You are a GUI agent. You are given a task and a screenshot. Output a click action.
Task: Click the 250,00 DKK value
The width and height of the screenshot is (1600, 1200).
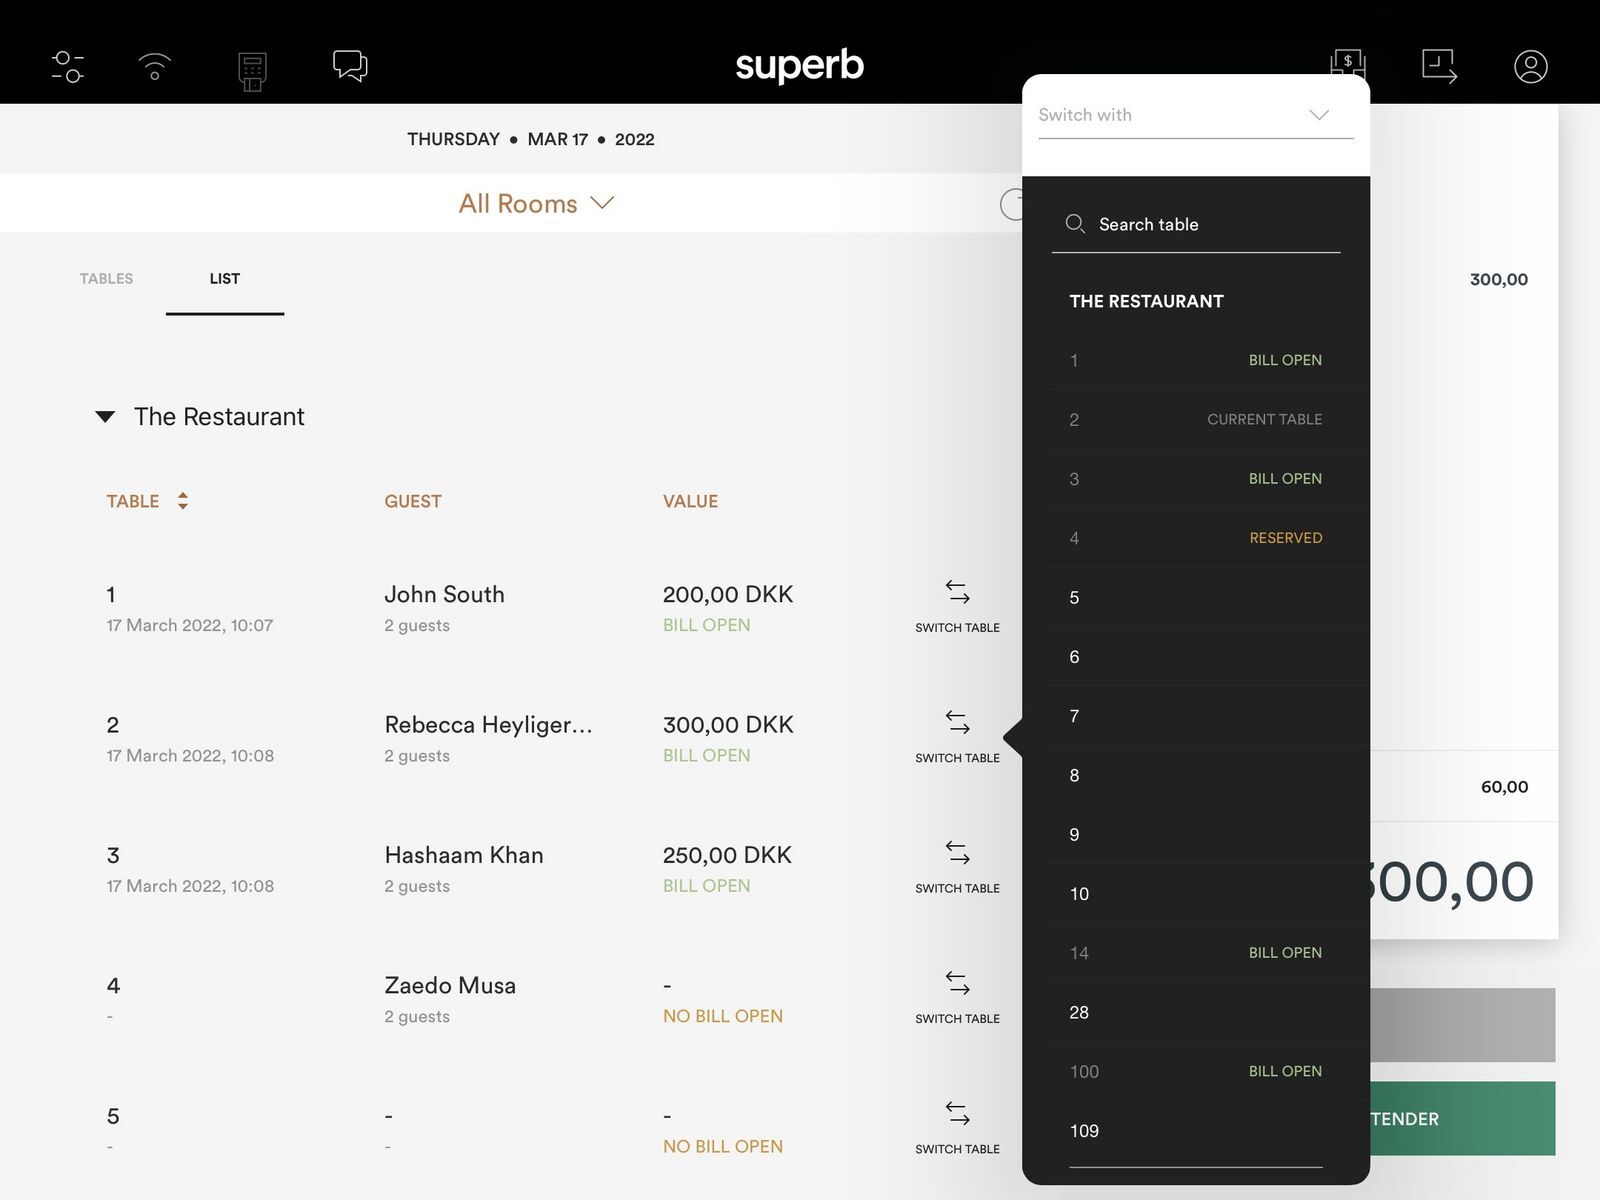click(727, 855)
